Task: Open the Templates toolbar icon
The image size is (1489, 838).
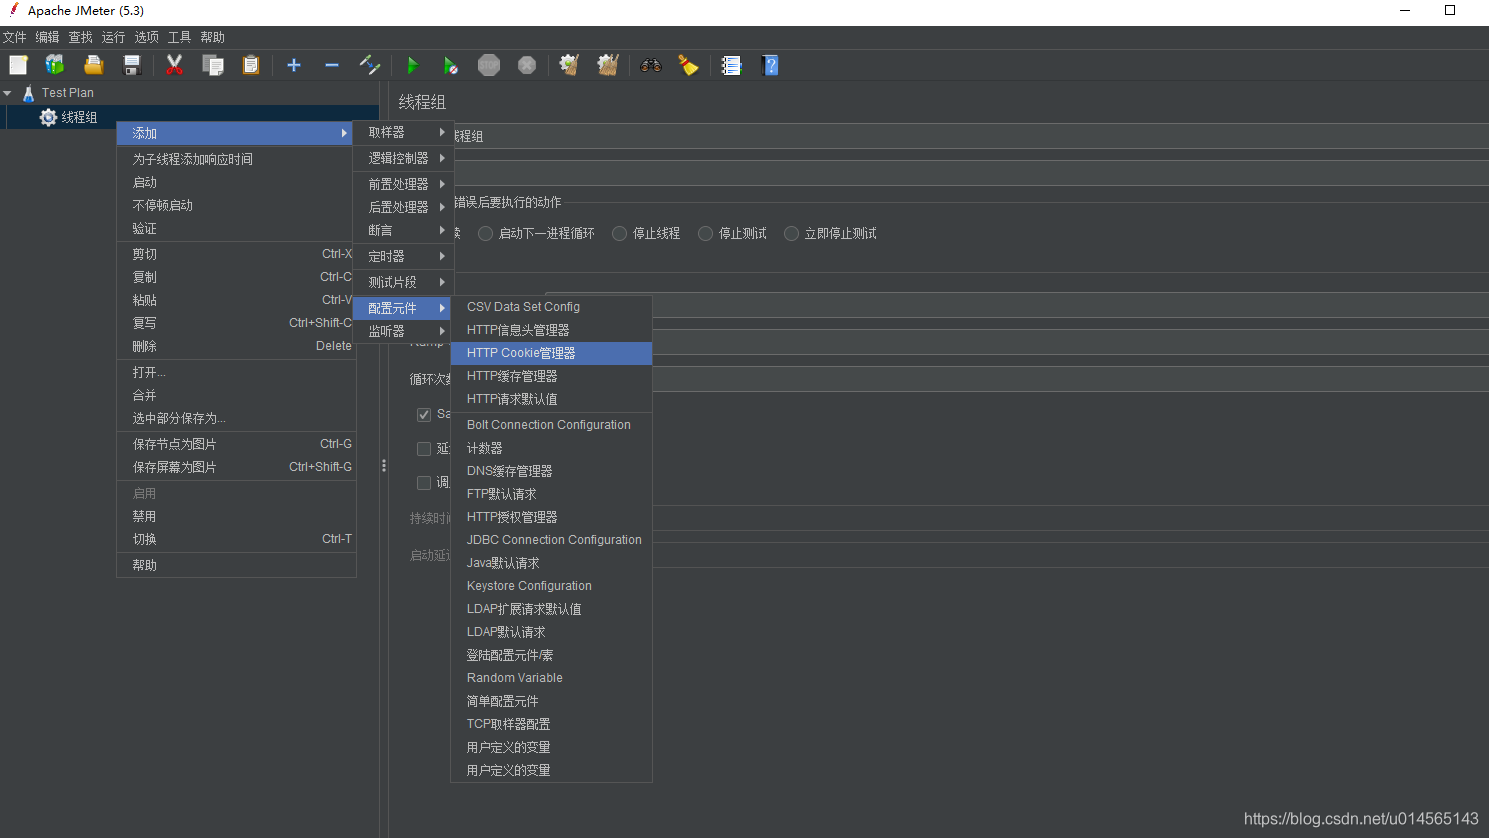Action: [x=55, y=65]
